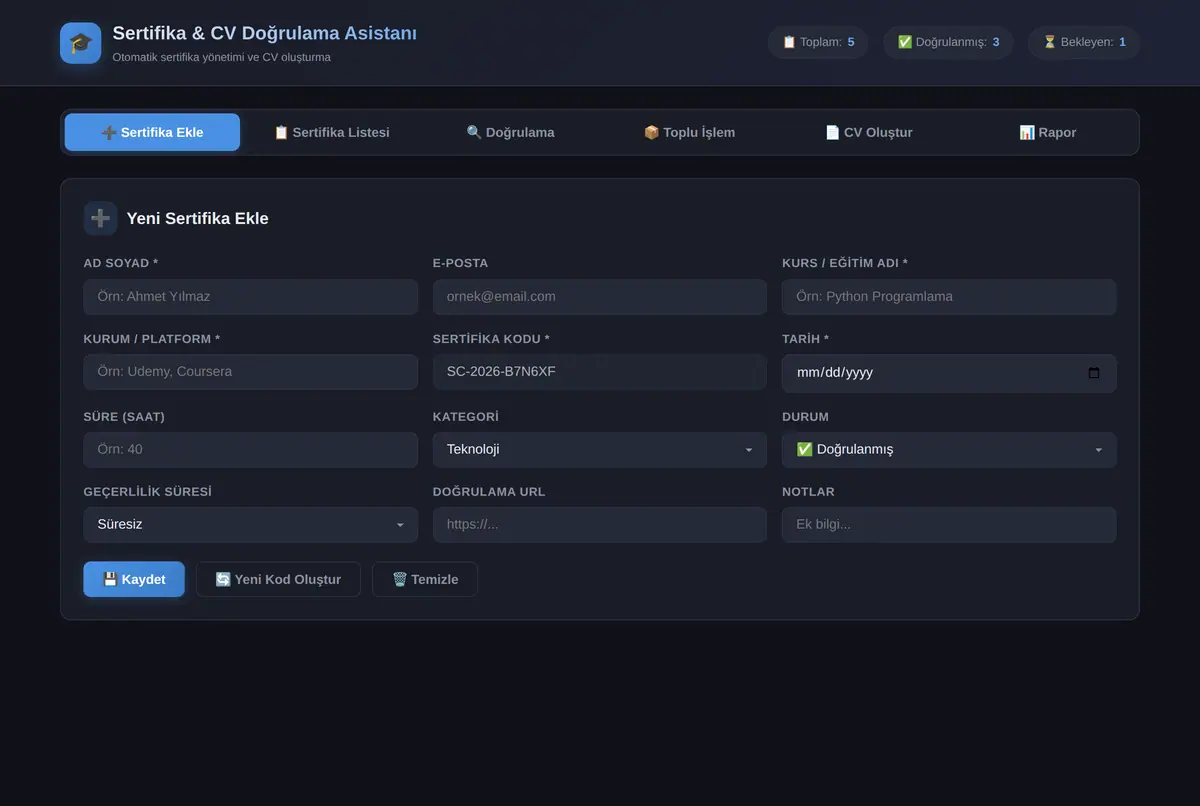This screenshot has width=1200, height=806.
Task: Click the plus icon beside Yeni Sertifika Ekle
Action: pyautogui.click(x=100, y=218)
